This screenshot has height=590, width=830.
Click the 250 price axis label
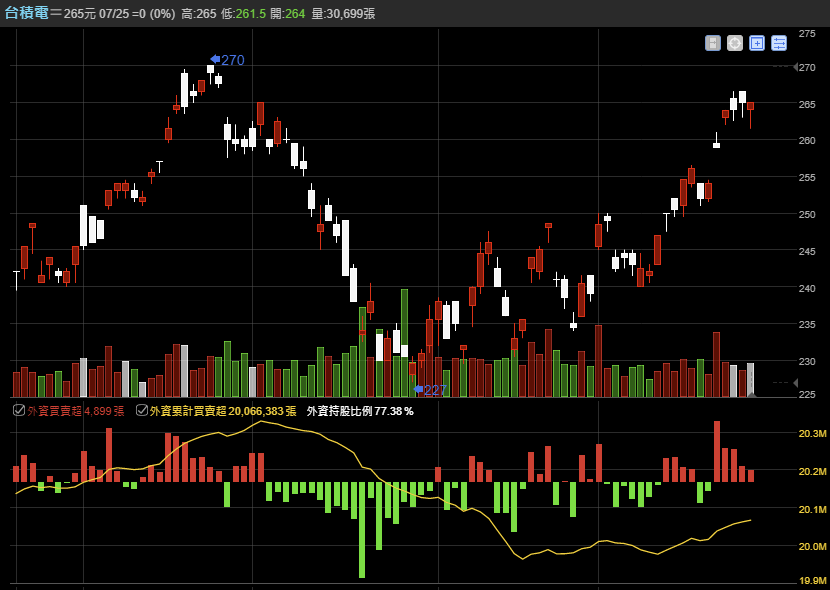807,214
